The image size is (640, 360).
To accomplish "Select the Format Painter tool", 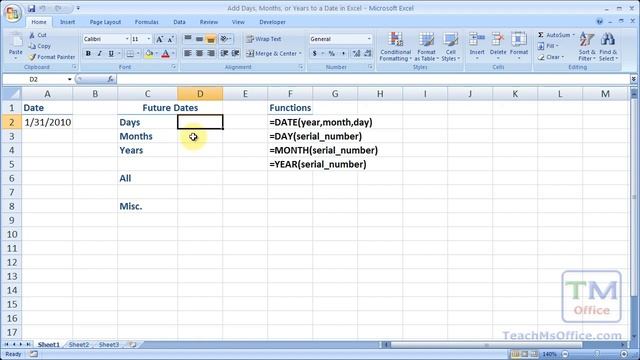I will click(x=52, y=57).
